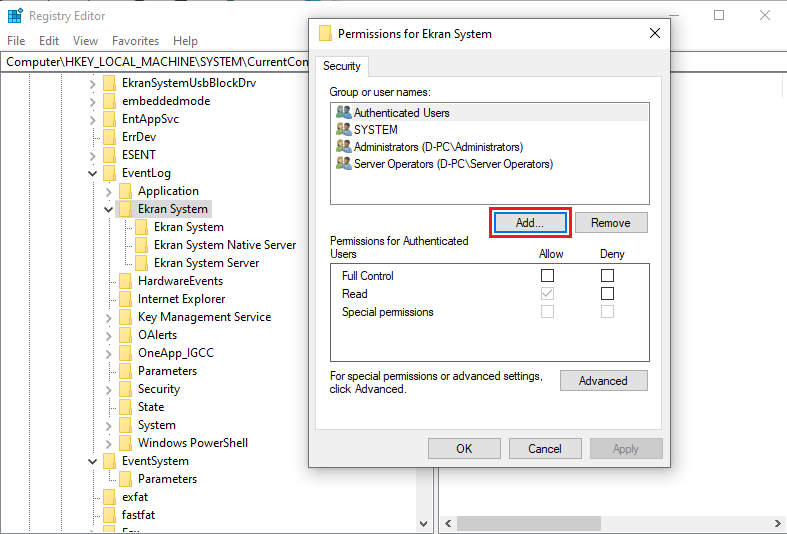Click the Windows PowerShell folder icon

(x=125, y=443)
